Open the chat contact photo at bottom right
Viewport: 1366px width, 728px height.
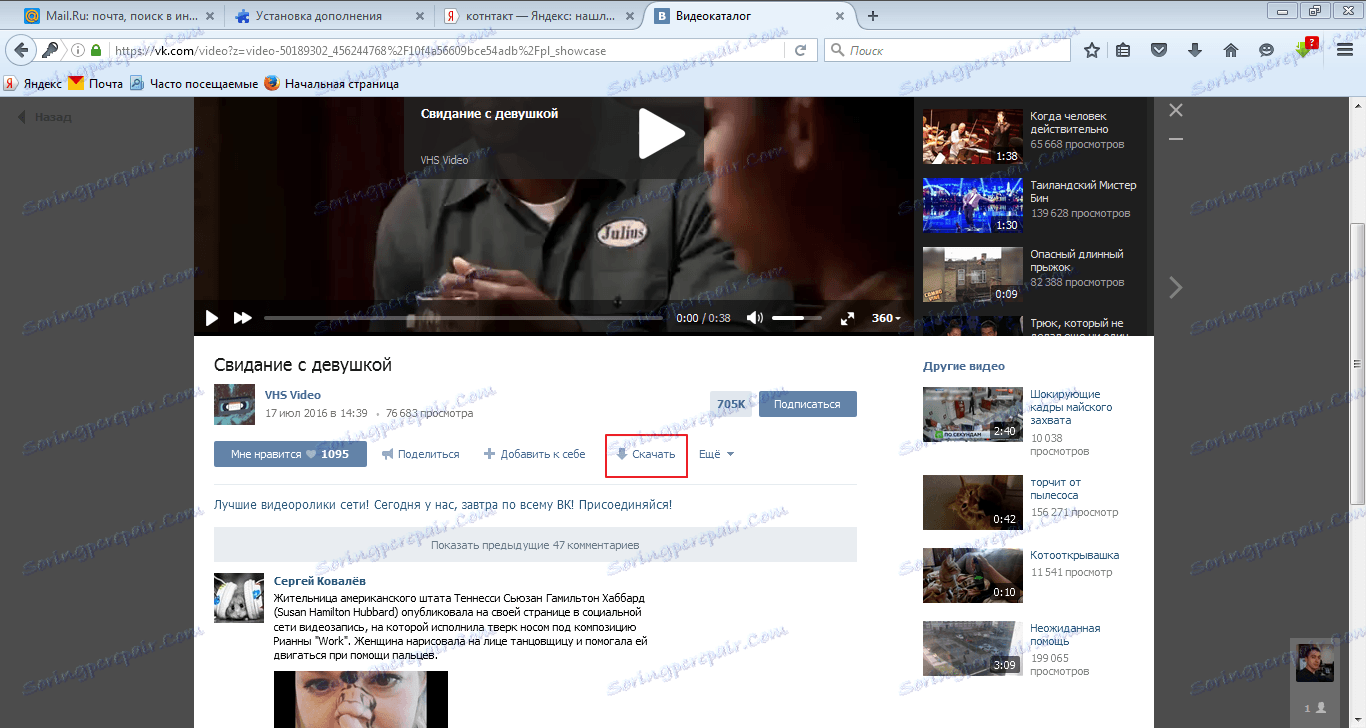pos(1315,663)
